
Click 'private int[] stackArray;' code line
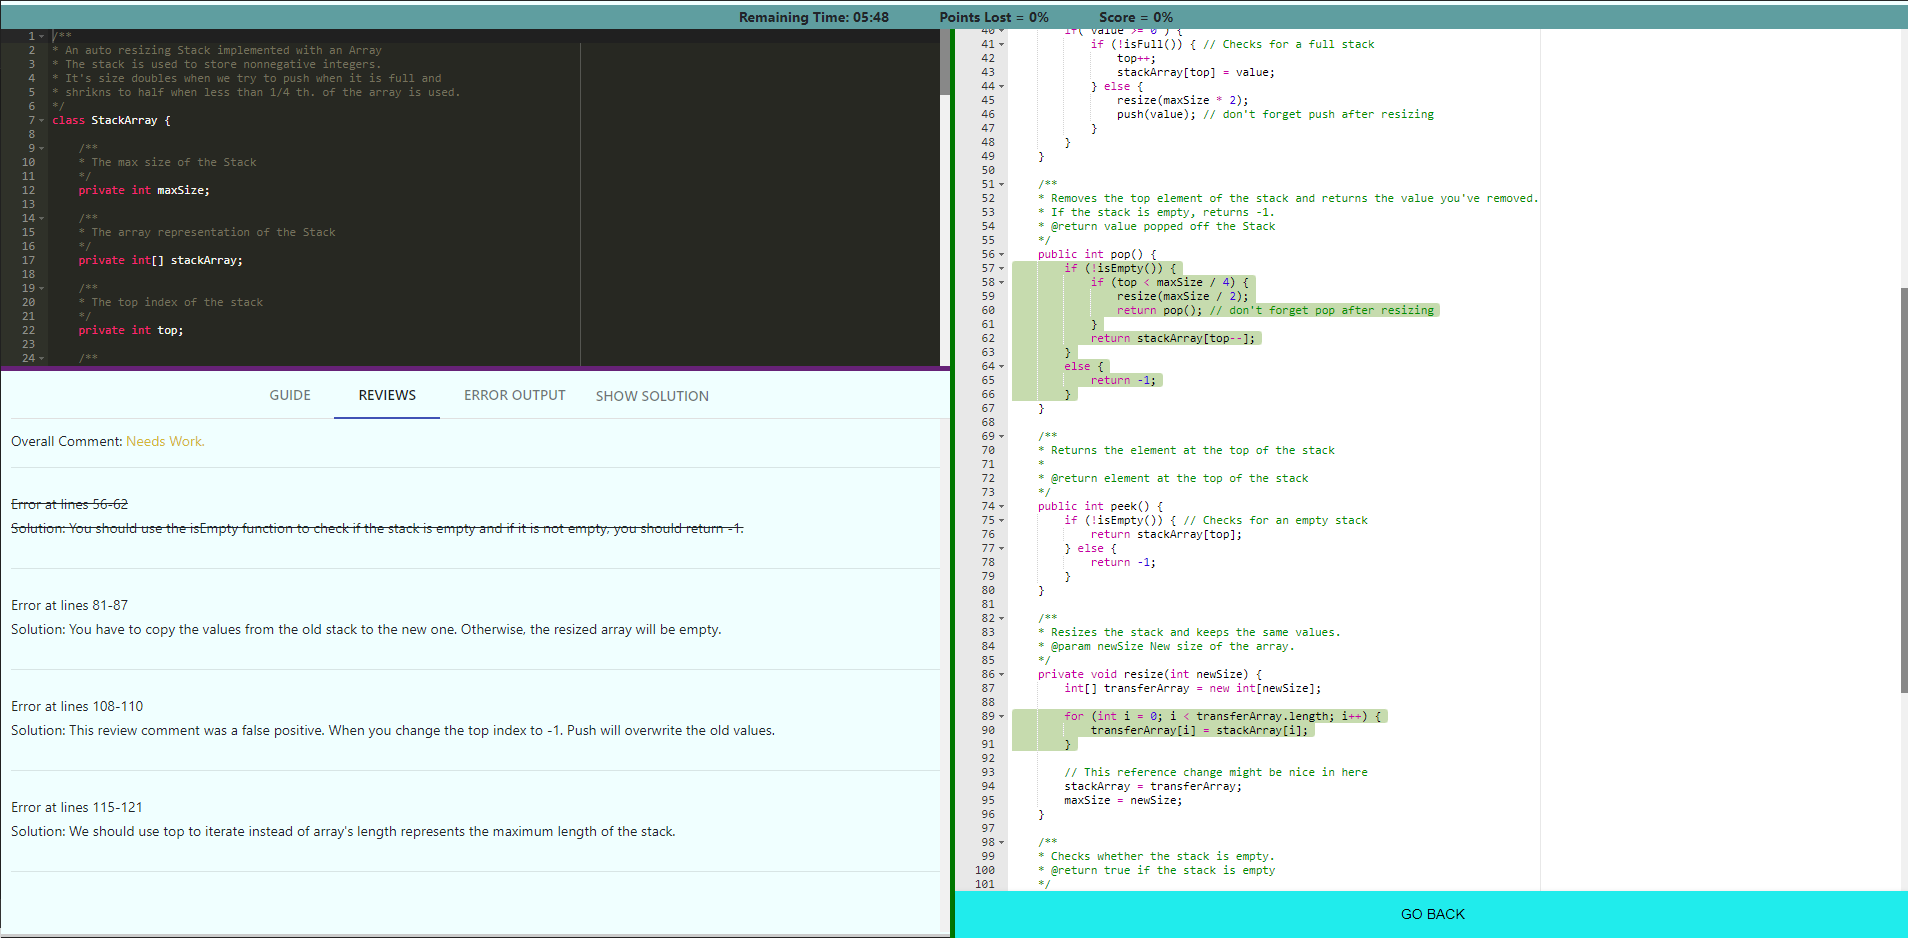[160, 260]
